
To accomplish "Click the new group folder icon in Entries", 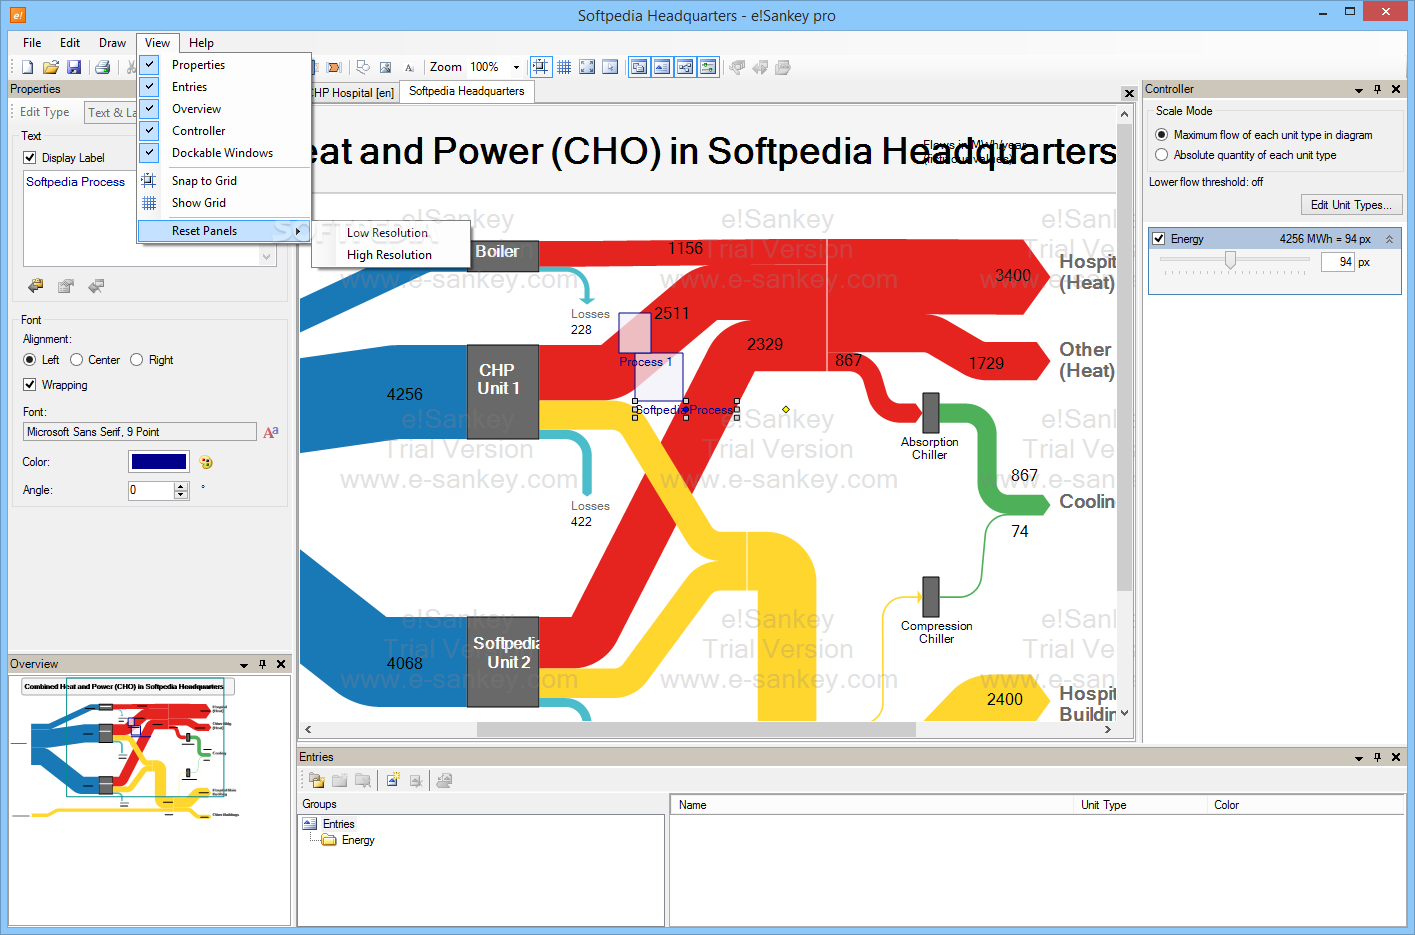I will pos(317,780).
